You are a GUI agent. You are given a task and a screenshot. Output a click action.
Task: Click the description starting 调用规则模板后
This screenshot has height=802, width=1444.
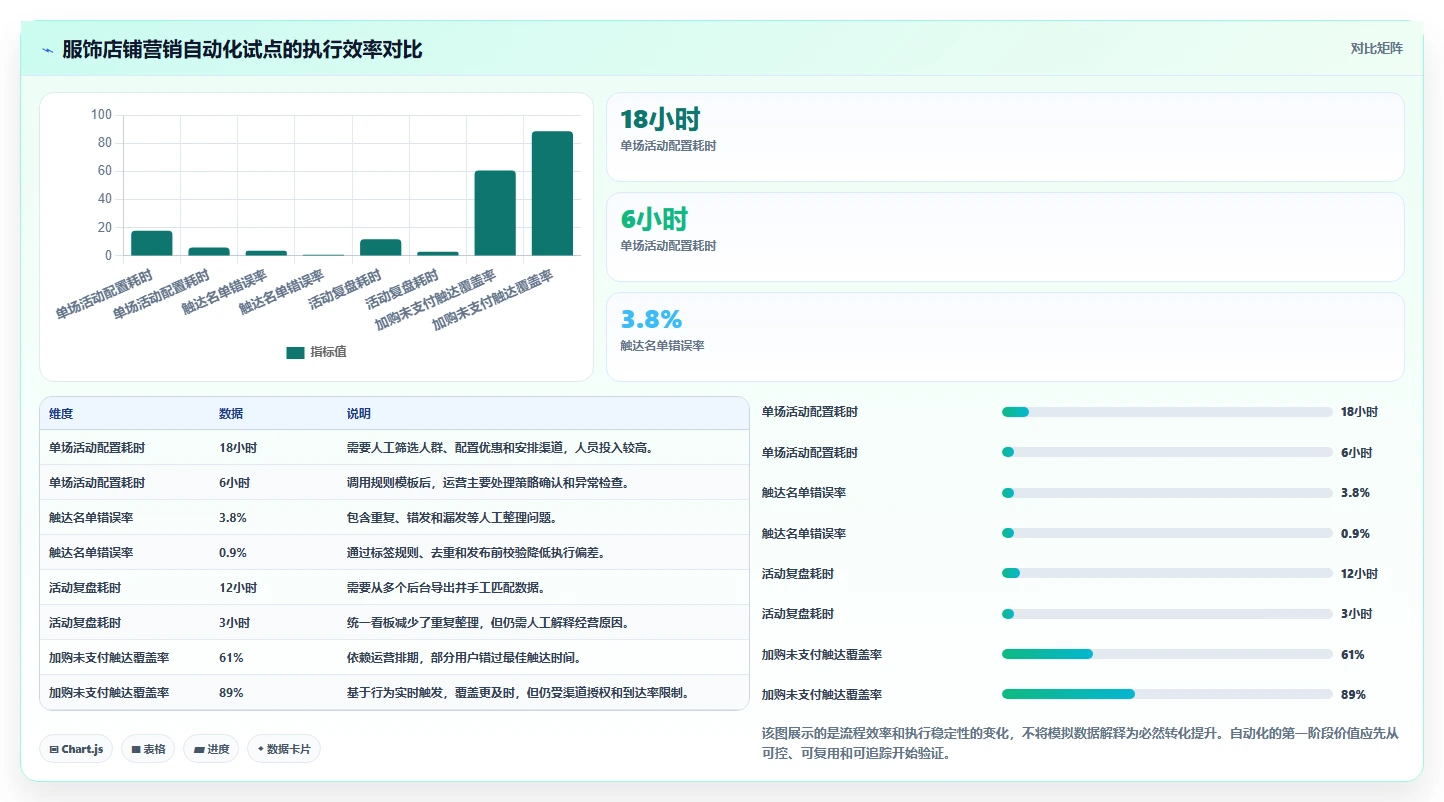pos(488,483)
